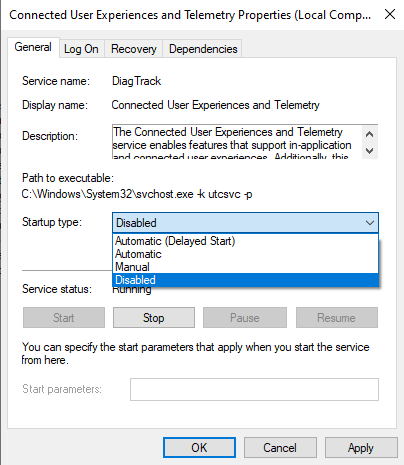404x465 pixels.
Task: Click the OK button
Action: pyautogui.click(x=199, y=448)
